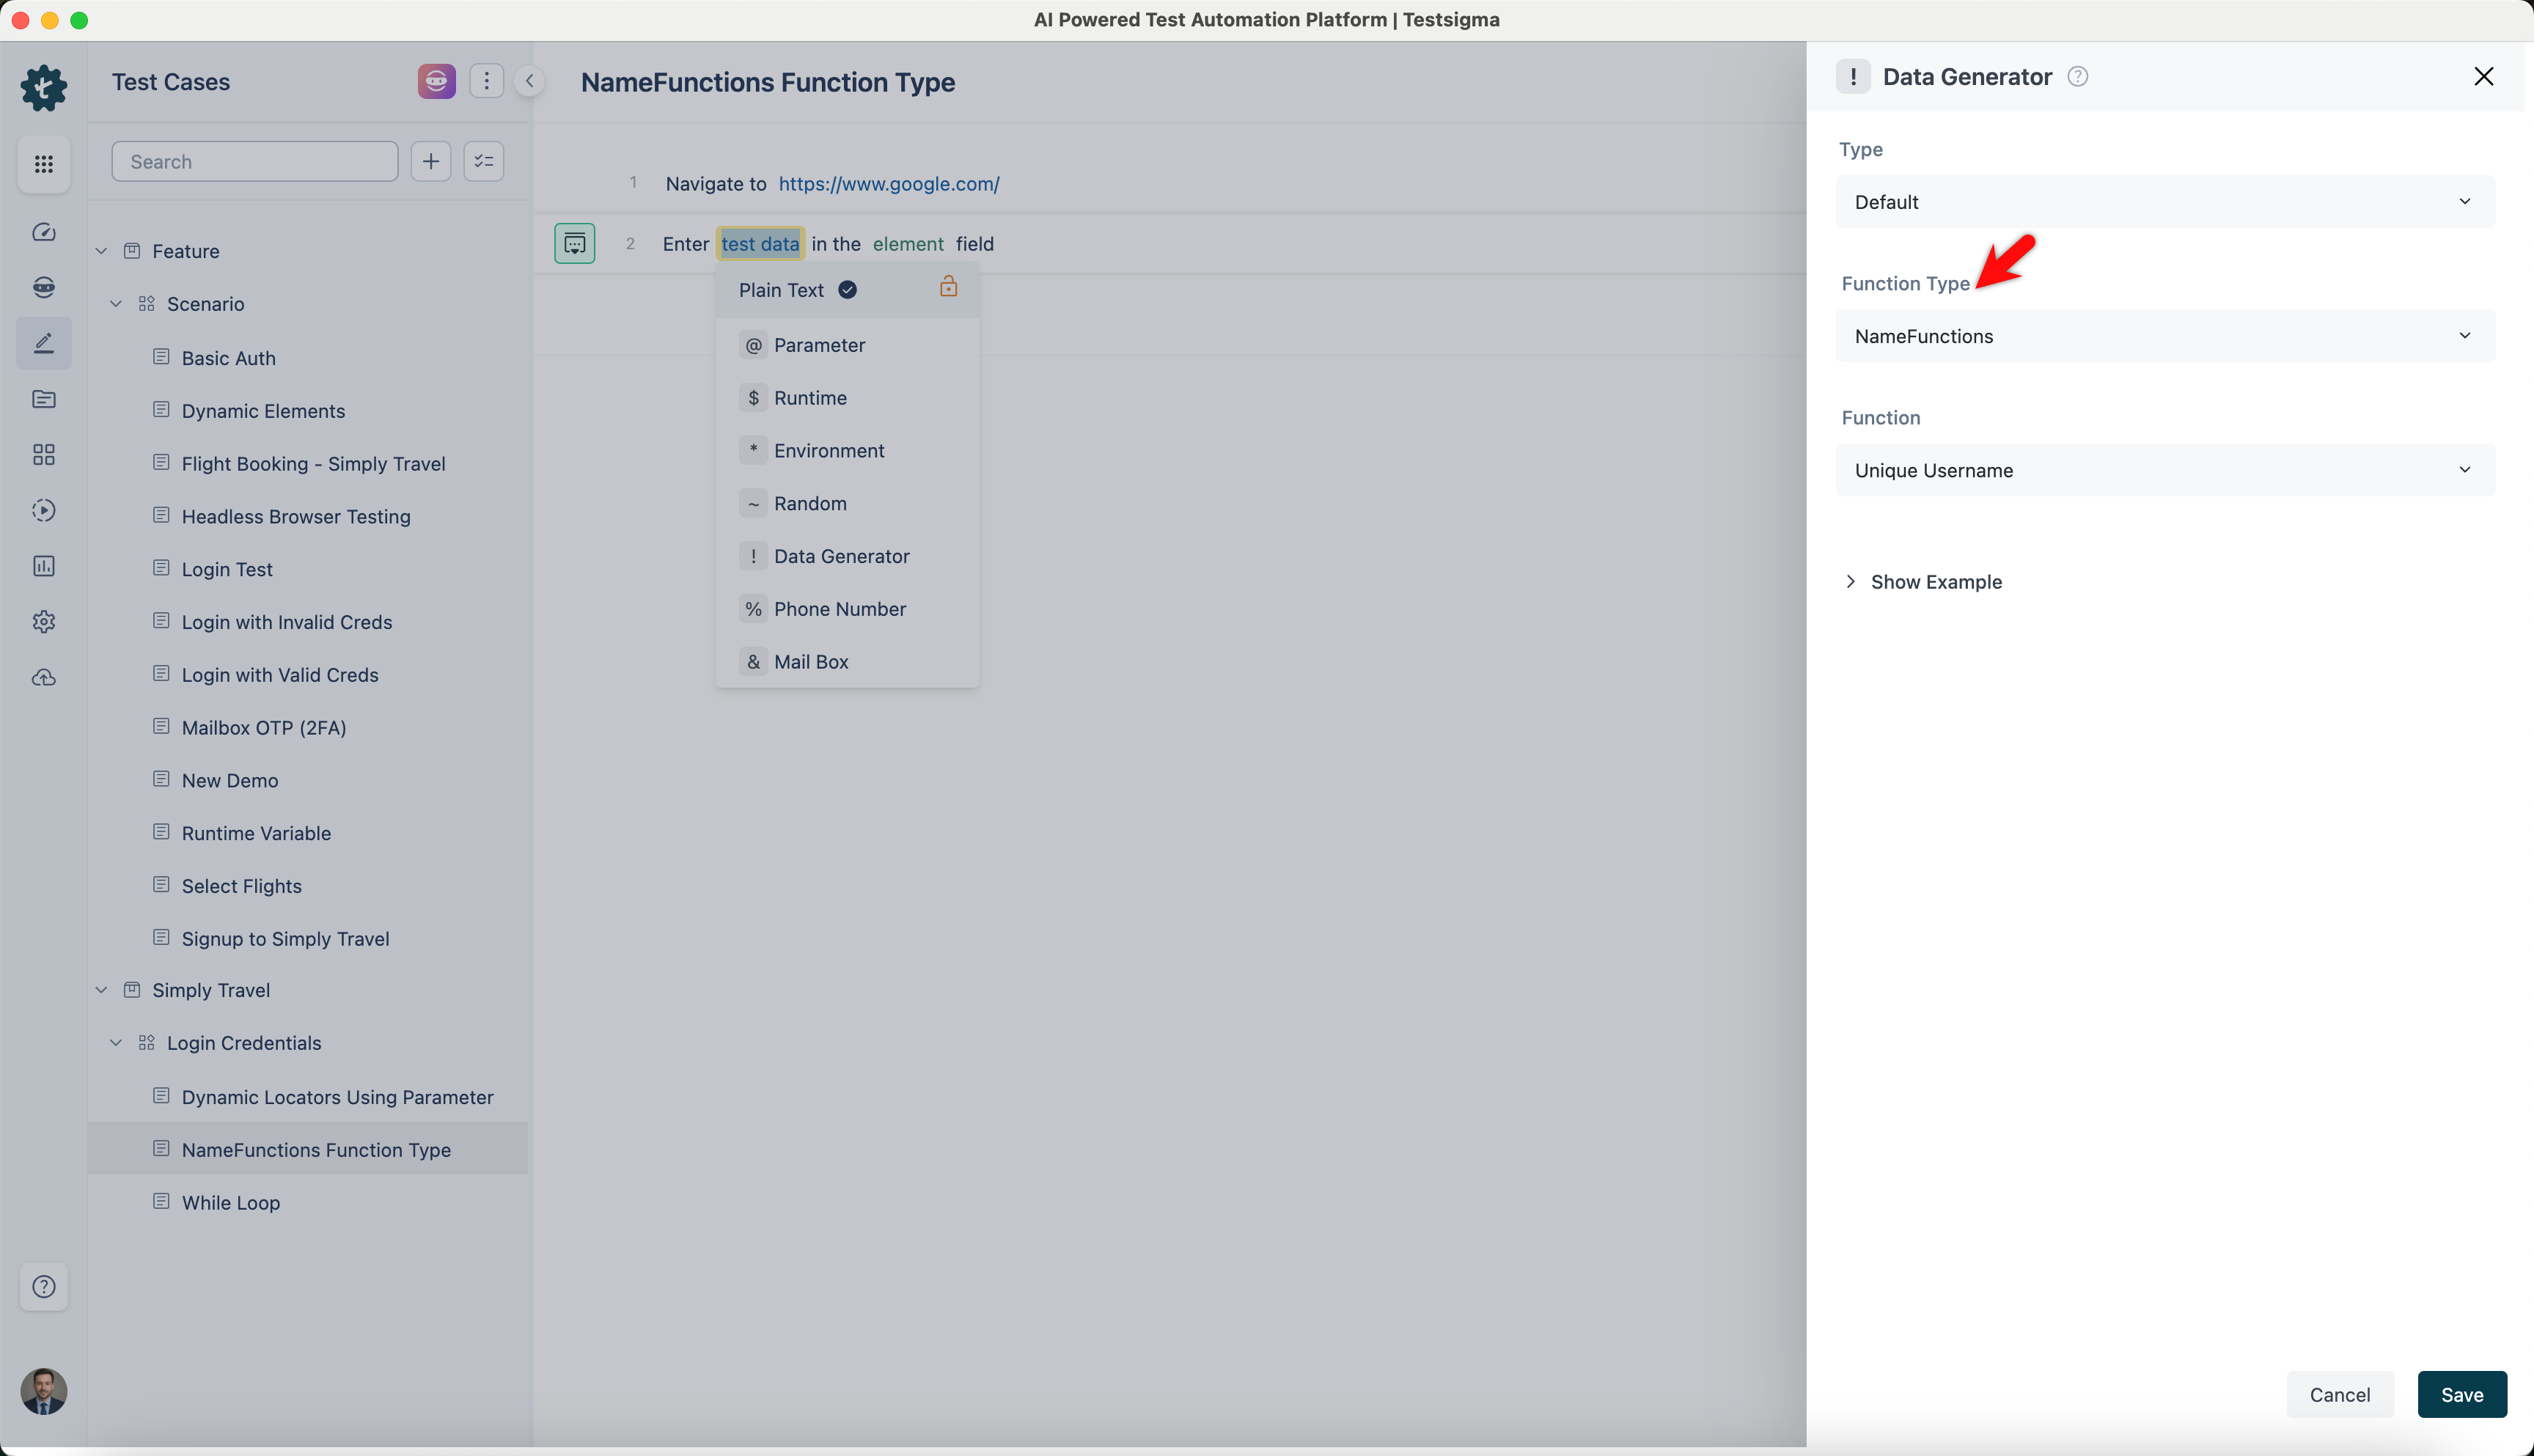Open the help question mark icon

[x=43, y=1287]
